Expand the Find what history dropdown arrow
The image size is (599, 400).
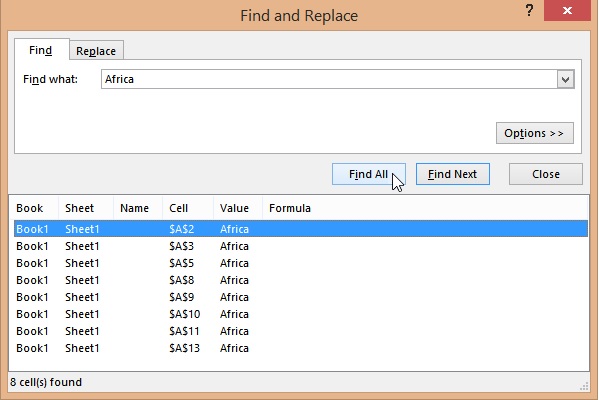(565, 79)
